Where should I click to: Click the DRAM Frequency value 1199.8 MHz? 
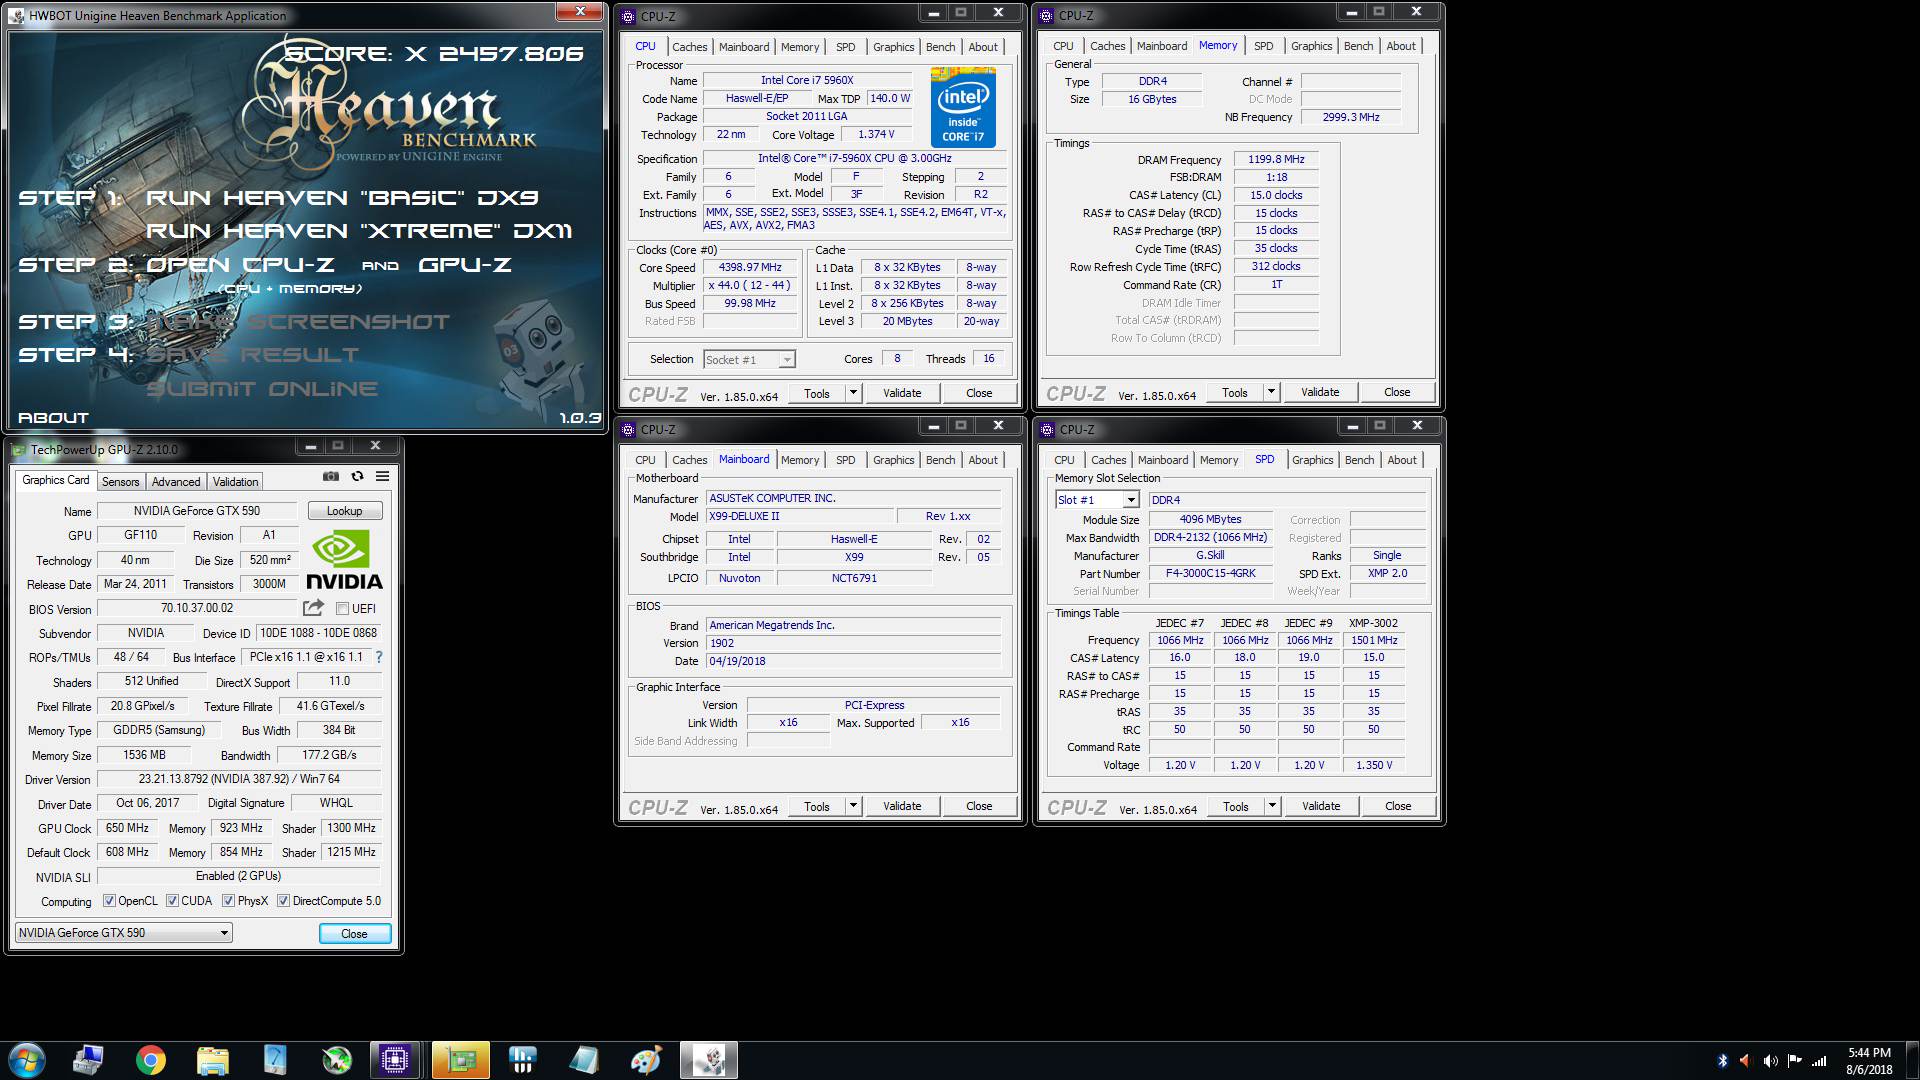coord(1276,159)
